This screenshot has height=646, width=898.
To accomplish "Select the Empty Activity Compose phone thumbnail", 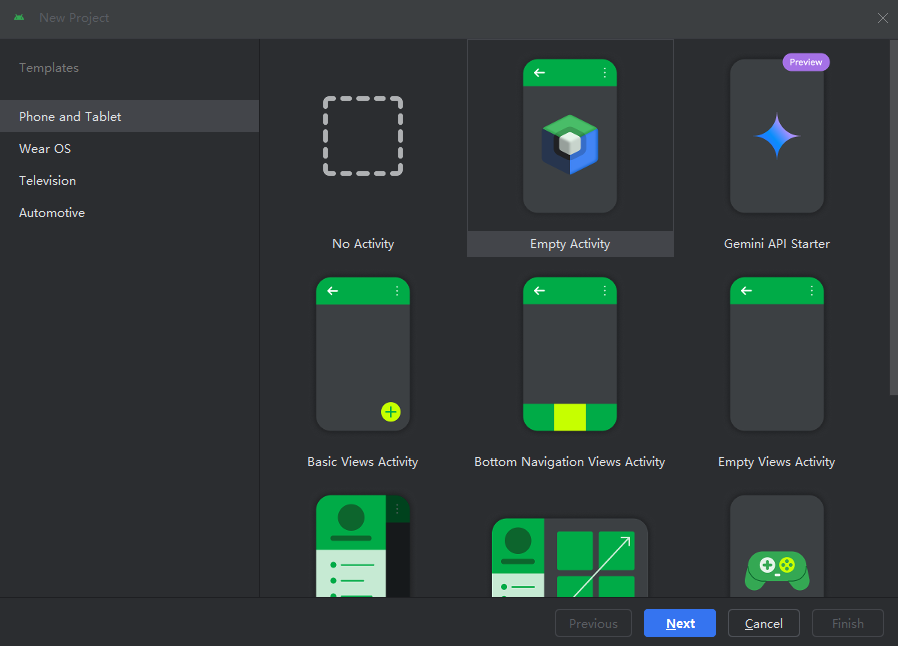I will tap(570, 136).
